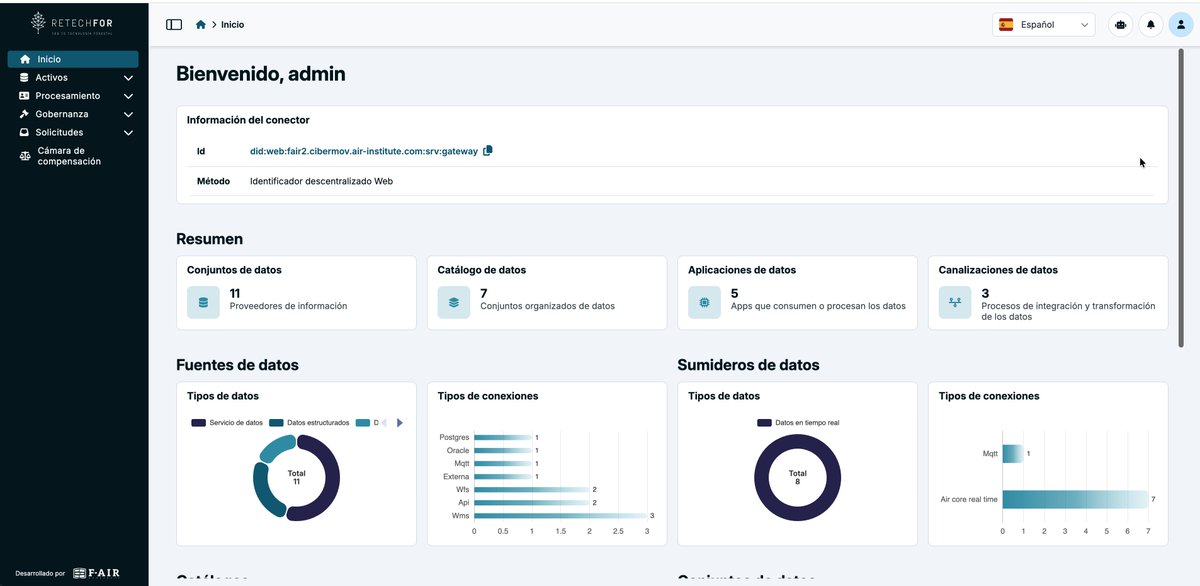Open the Gobernanza sidebar menu
The width and height of the screenshot is (1200, 586).
(x=73, y=114)
